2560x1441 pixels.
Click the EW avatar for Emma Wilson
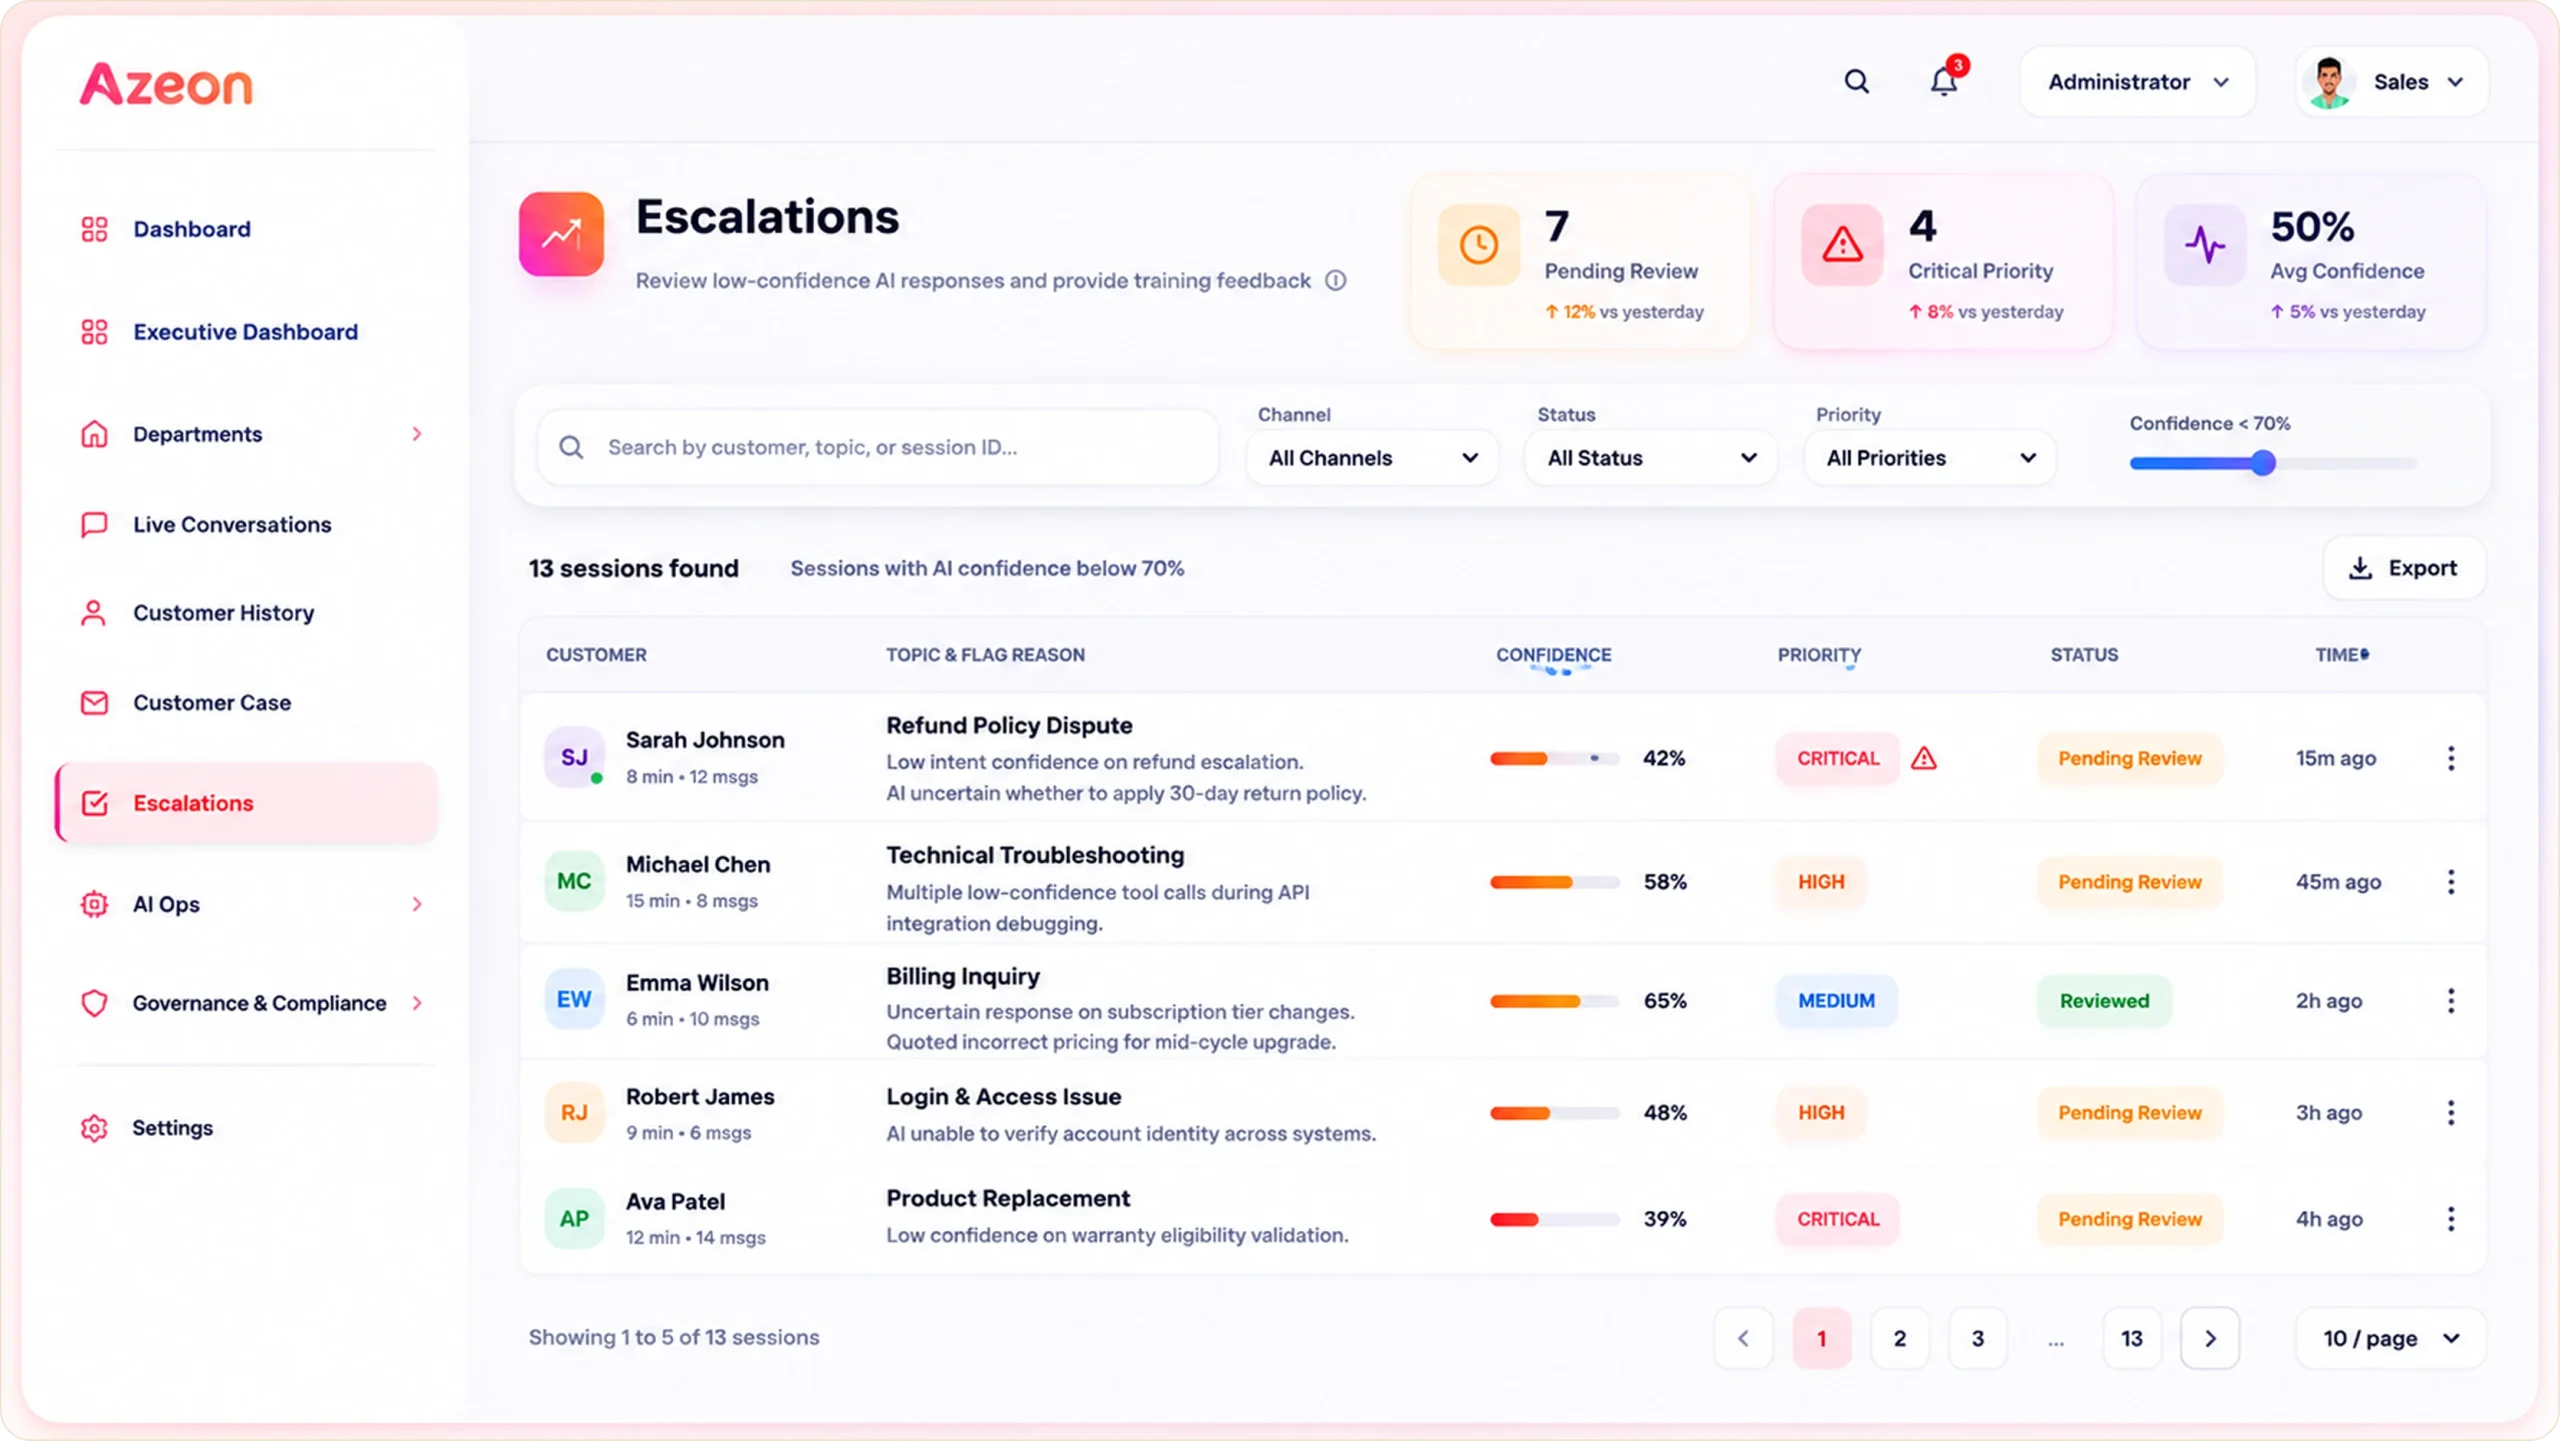(574, 999)
